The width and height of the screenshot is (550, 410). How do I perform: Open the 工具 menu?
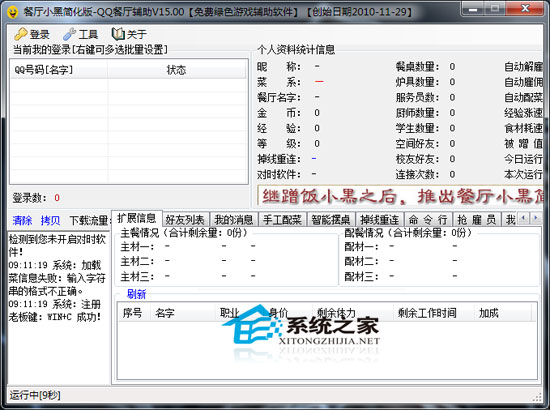coord(81,34)
